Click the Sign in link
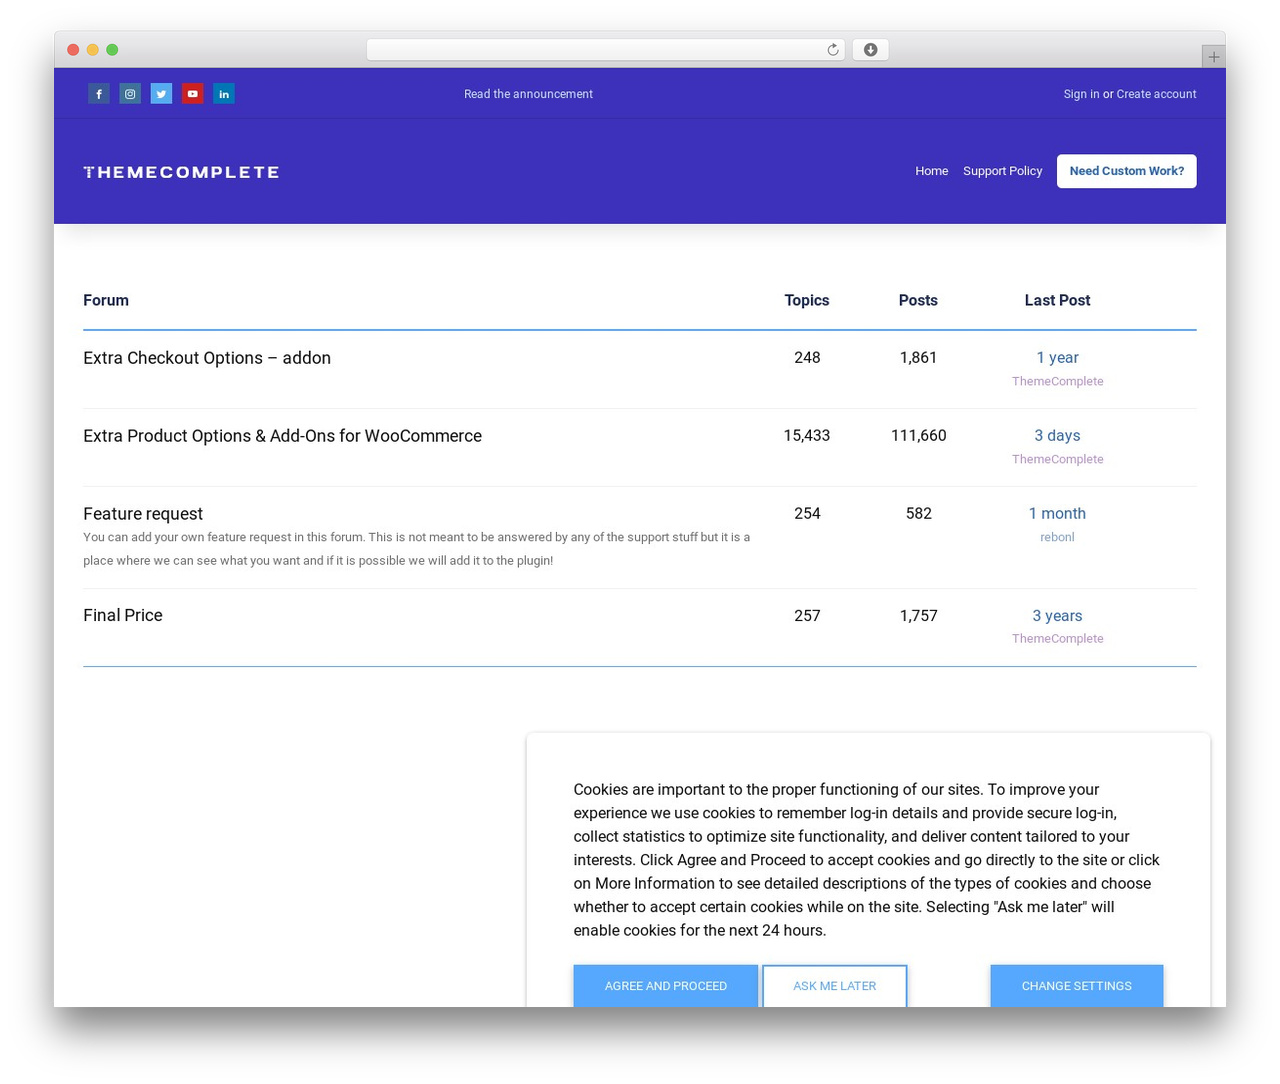 pos(1081,94)
